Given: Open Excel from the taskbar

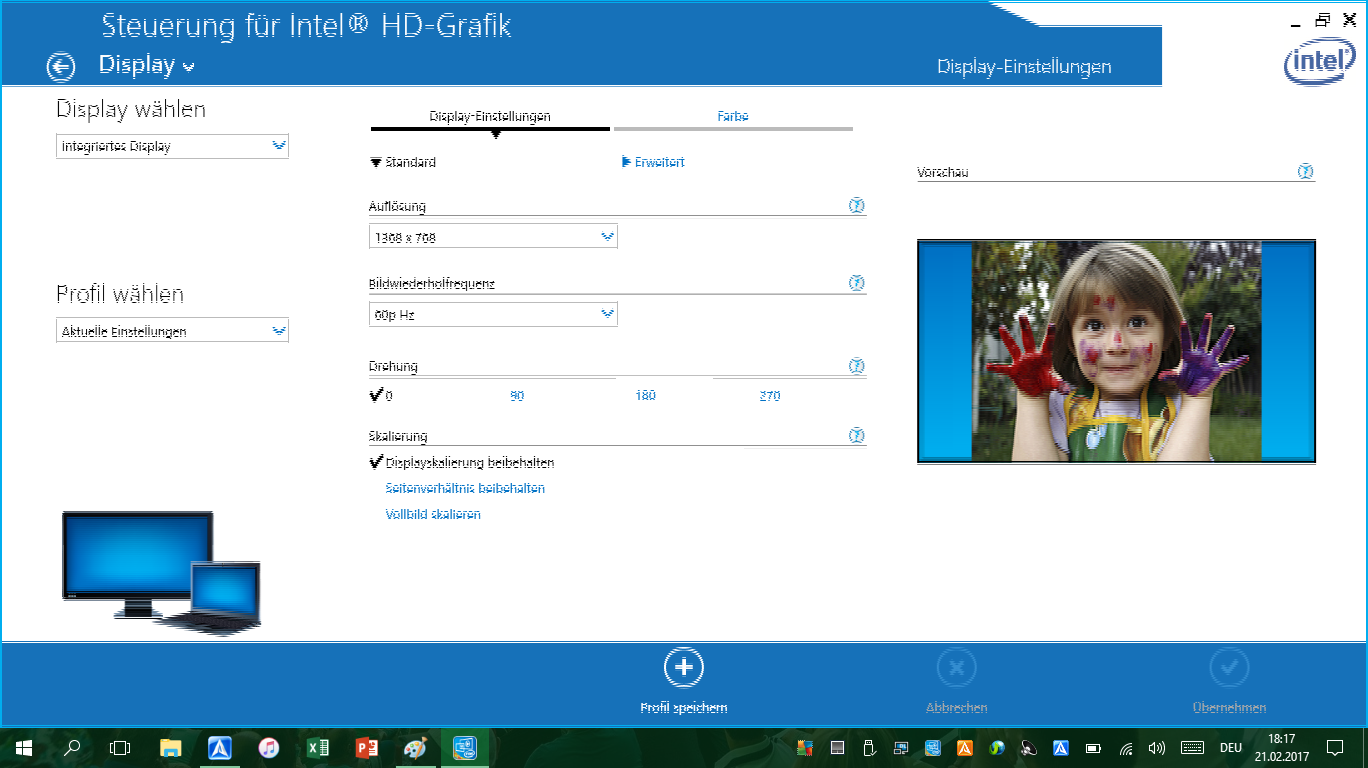Looking at the screenshot, I should (317, 748).
